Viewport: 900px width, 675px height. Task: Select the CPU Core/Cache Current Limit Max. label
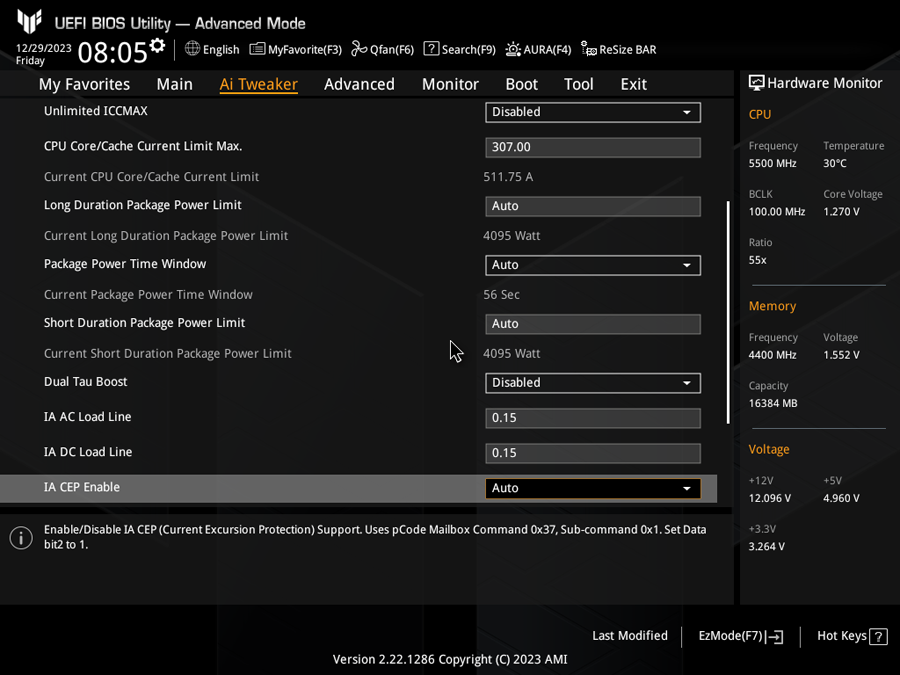[143, 146]
